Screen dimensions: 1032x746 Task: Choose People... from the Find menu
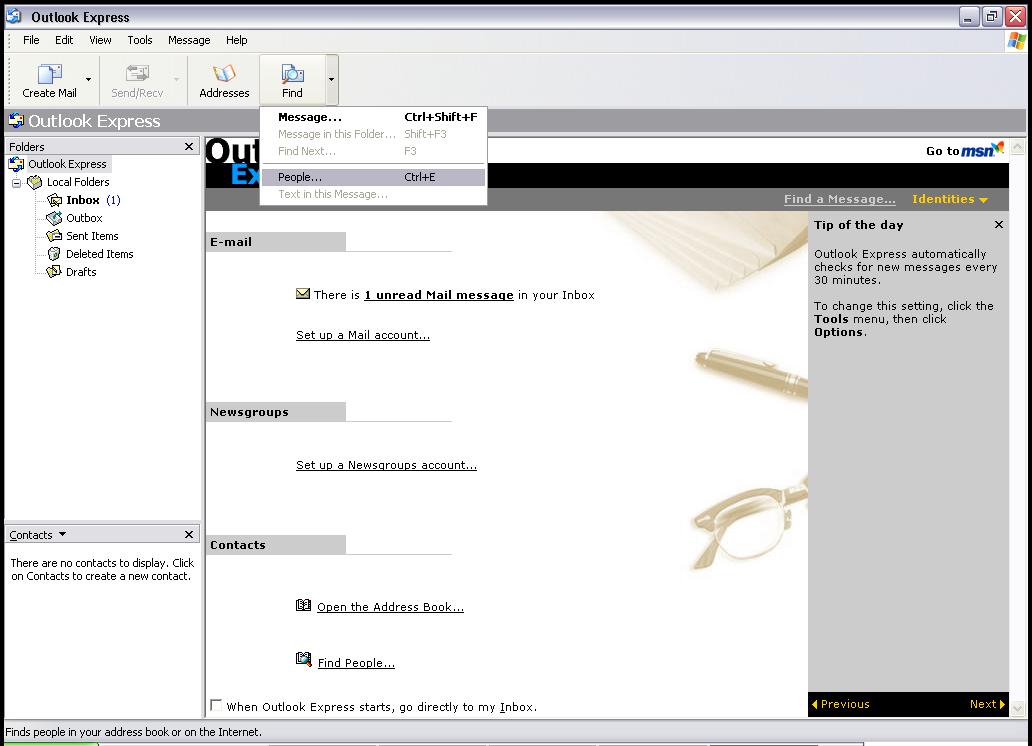coord(373,177)
